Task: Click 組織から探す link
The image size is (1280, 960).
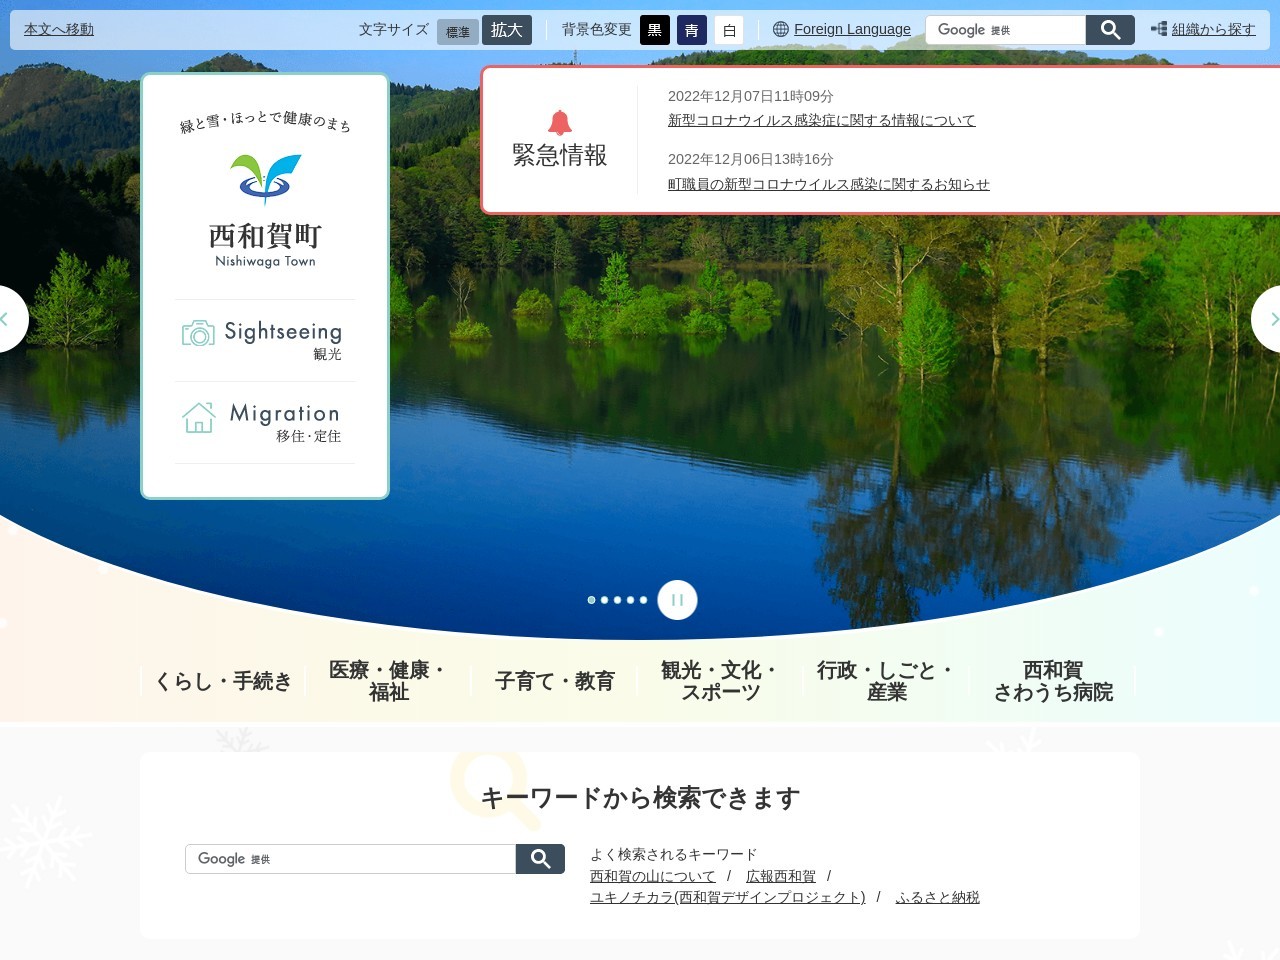Action: click(x=1213, y=29)
